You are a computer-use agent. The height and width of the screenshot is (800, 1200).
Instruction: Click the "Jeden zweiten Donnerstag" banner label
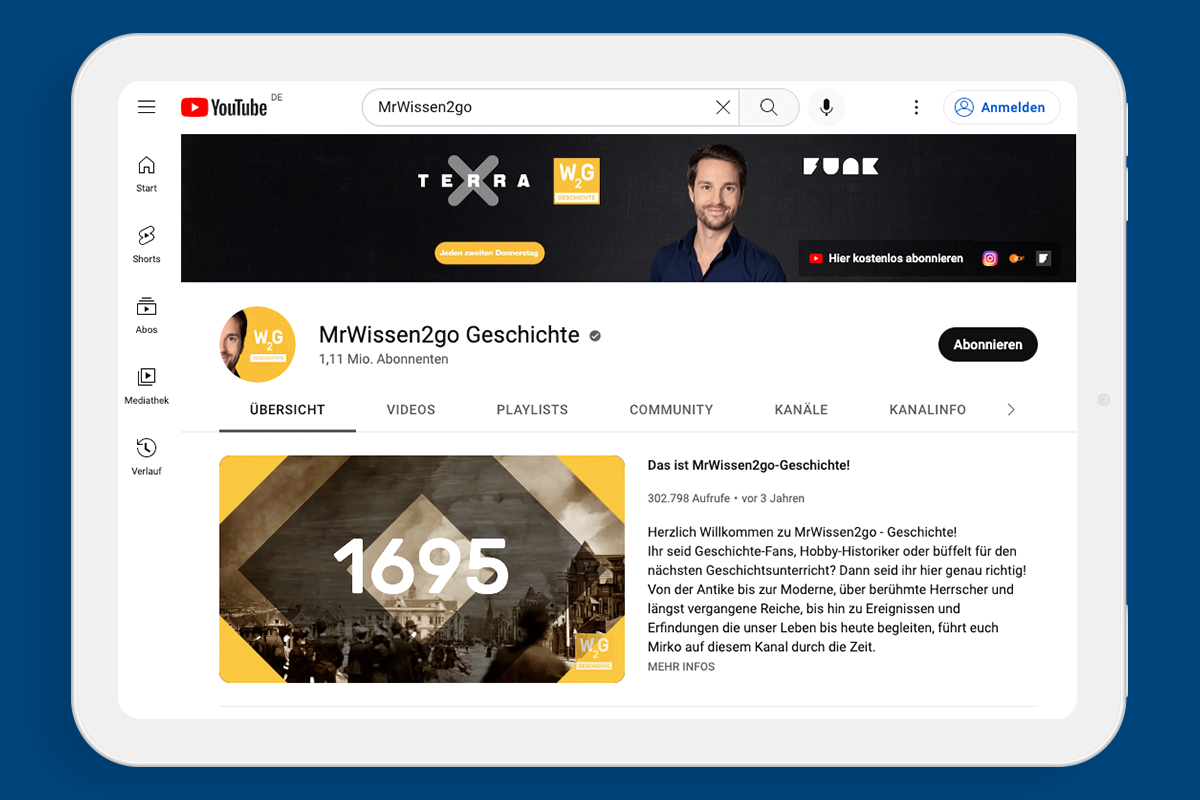tap(489, 254)
